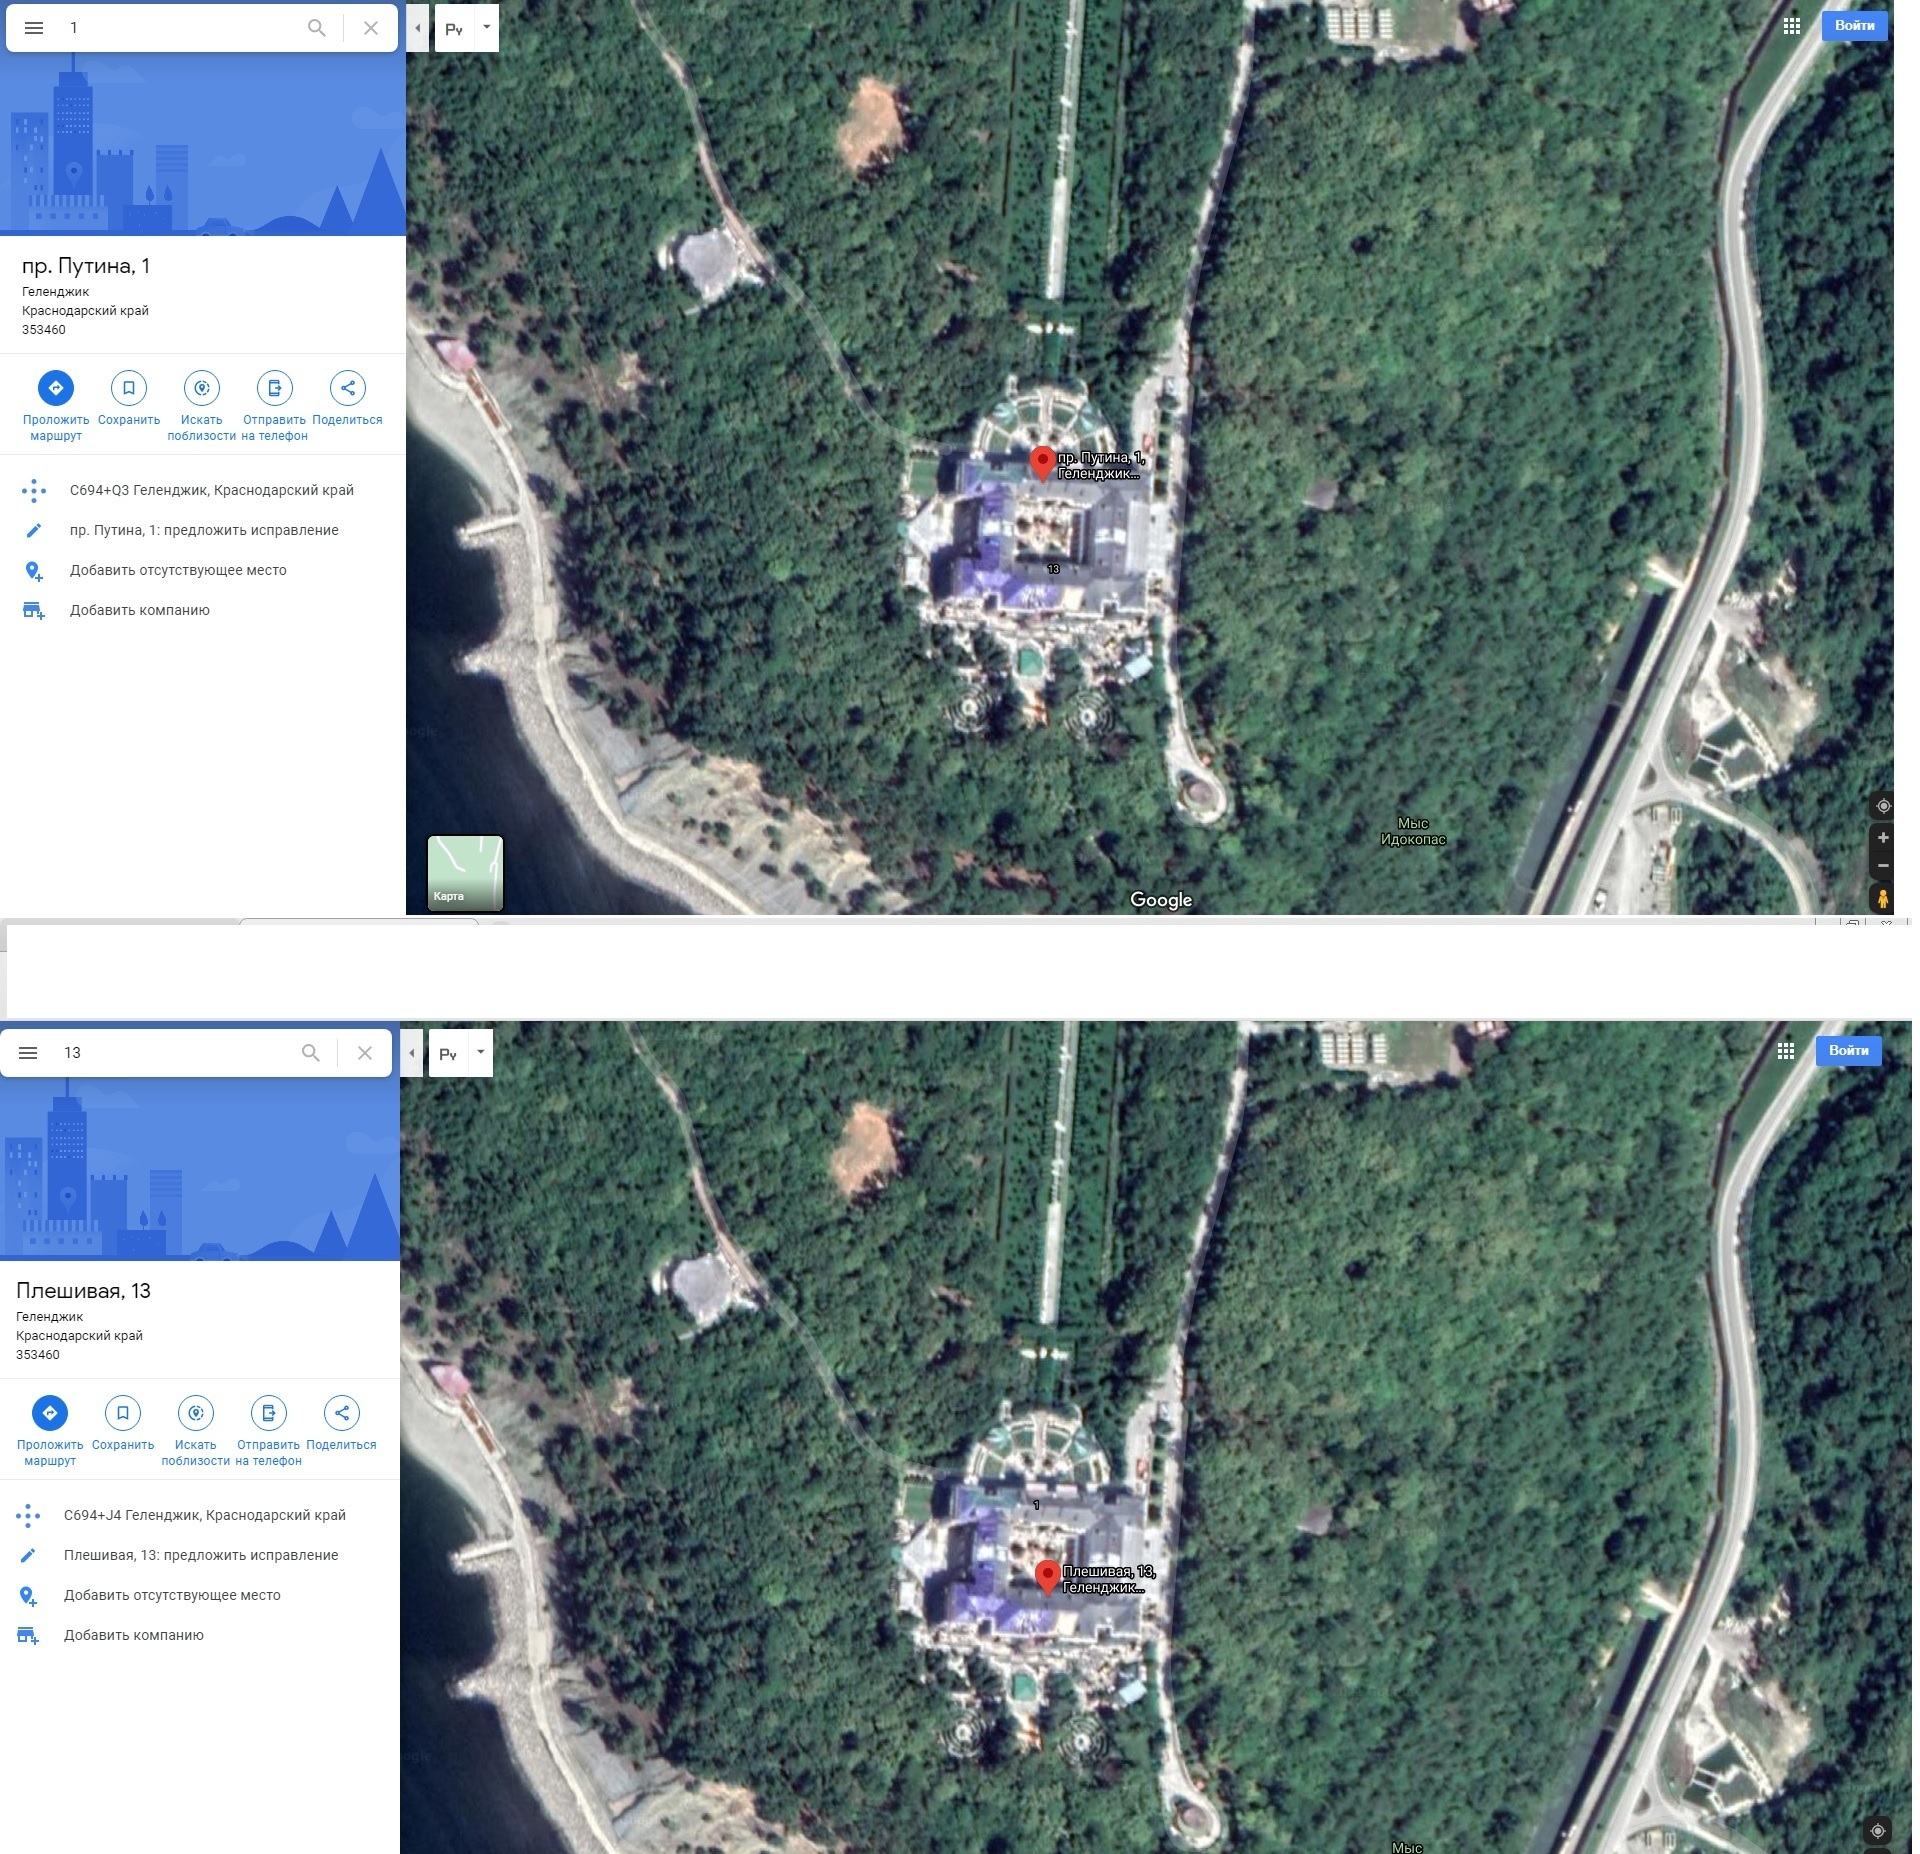Click the Pegman Street View icon

[1882, 897]
